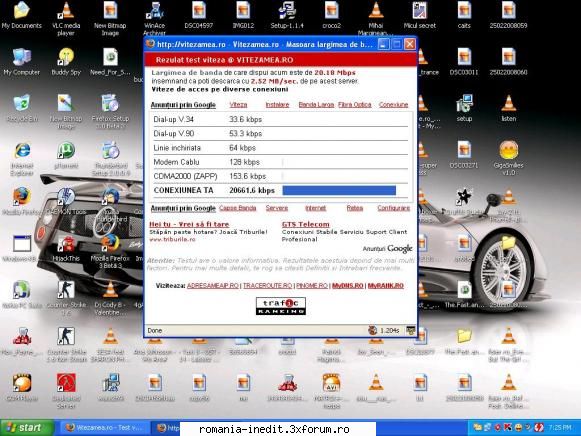Click the Servere ad link
This screenshot has width=581, height=436.
tap(277, 208)
